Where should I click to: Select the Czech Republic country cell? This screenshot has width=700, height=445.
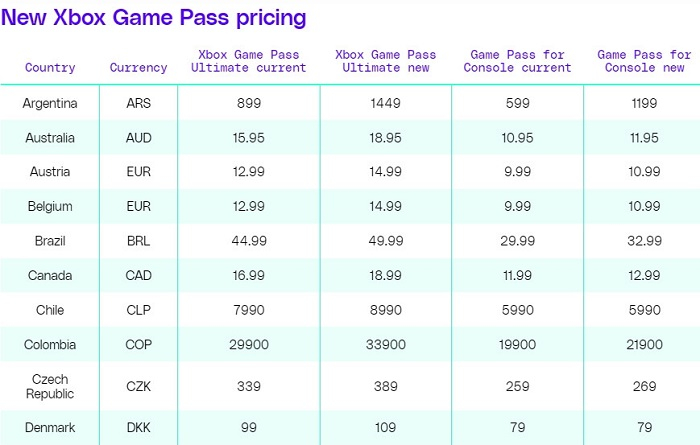tap(50, 385)
